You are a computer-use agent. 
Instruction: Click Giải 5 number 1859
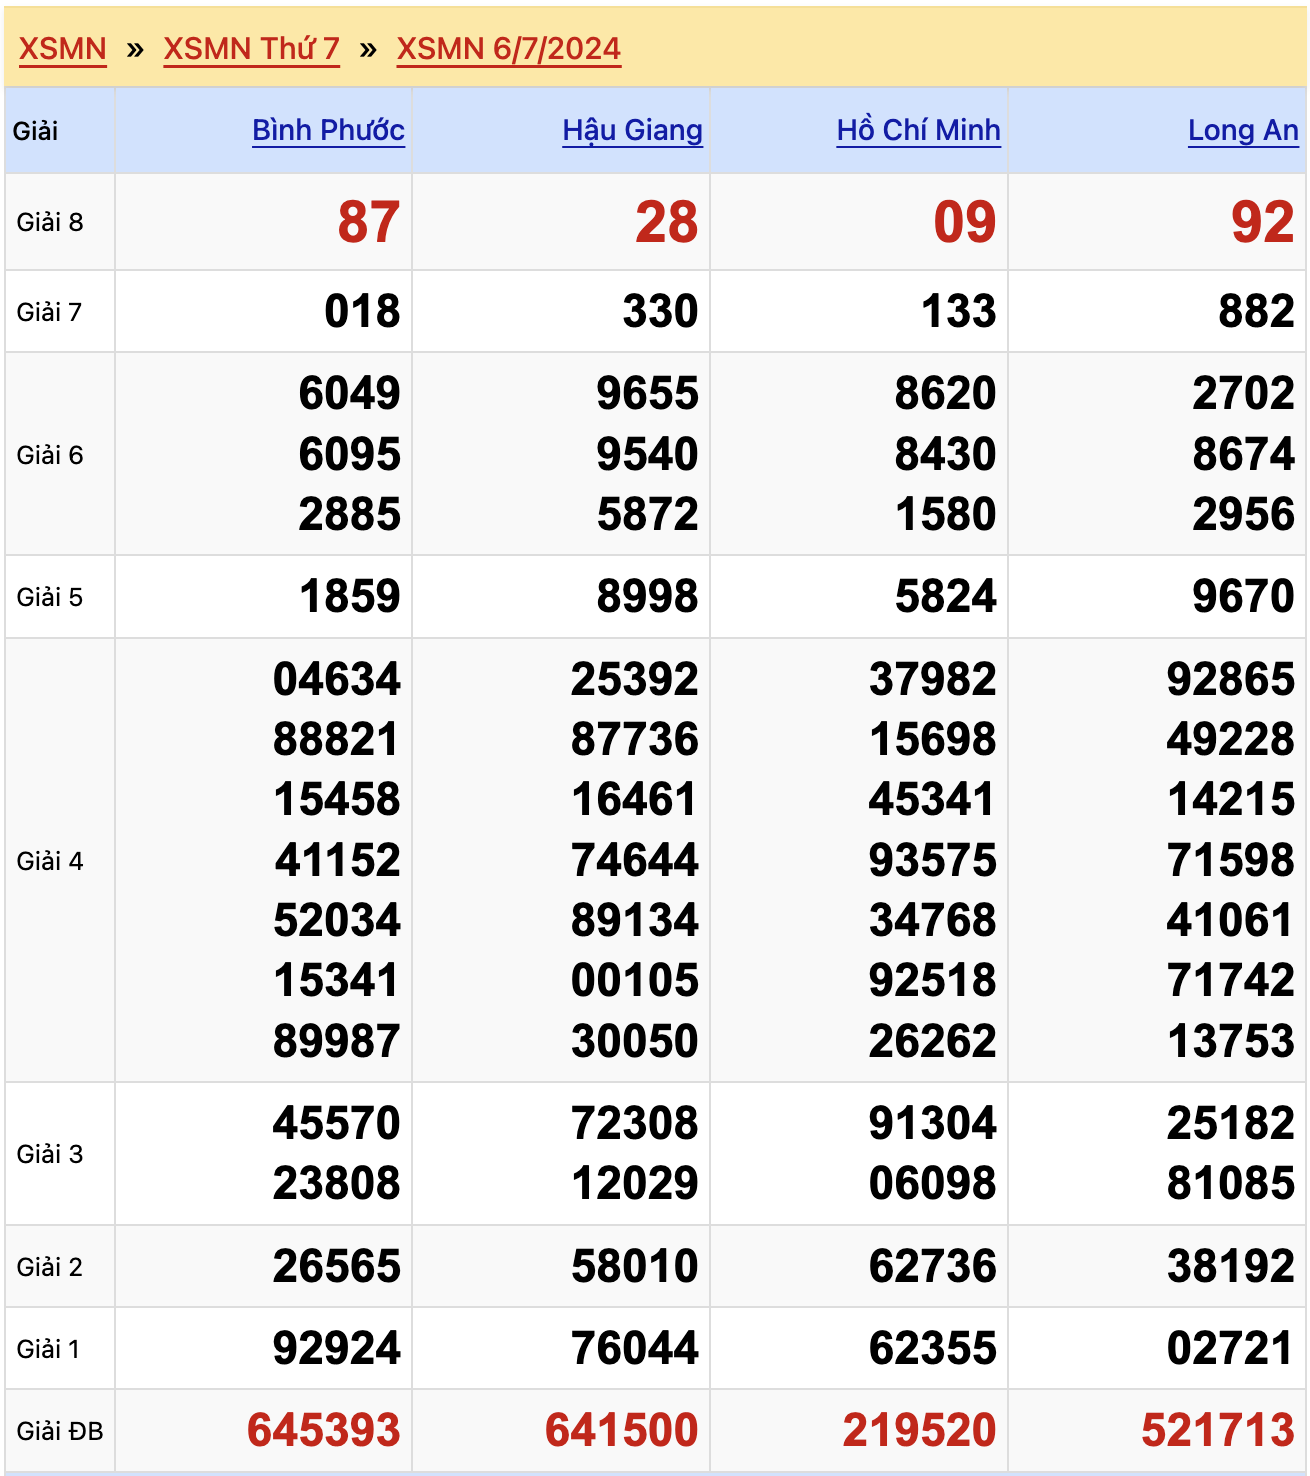pos(350,596)
